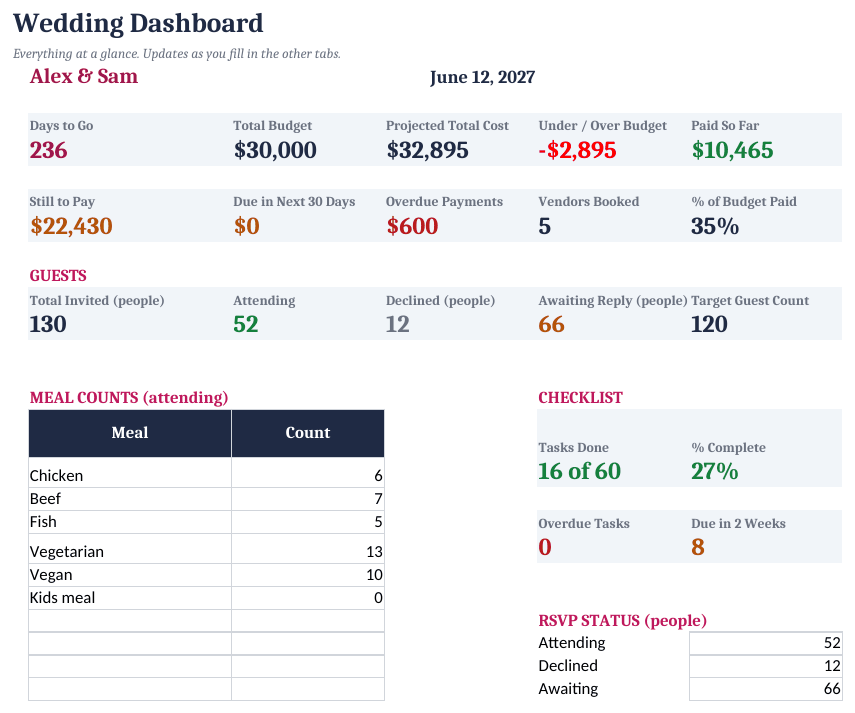This screenshot has width=855, height=713.
Task: Click the Fish count cell showing 5
Action: 308,522
